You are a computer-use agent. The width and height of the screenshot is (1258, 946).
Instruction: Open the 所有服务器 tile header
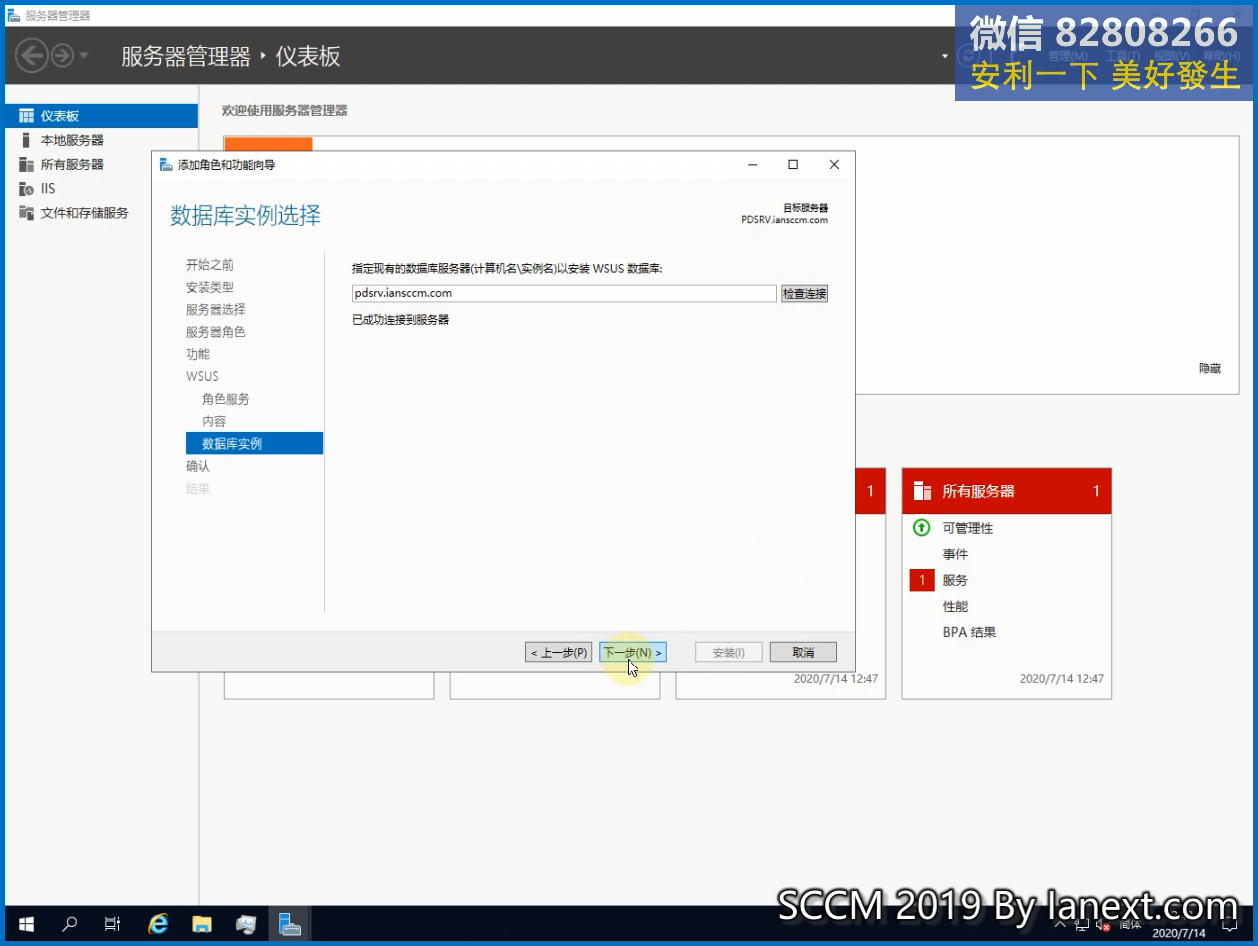[x=1007, y=491]
